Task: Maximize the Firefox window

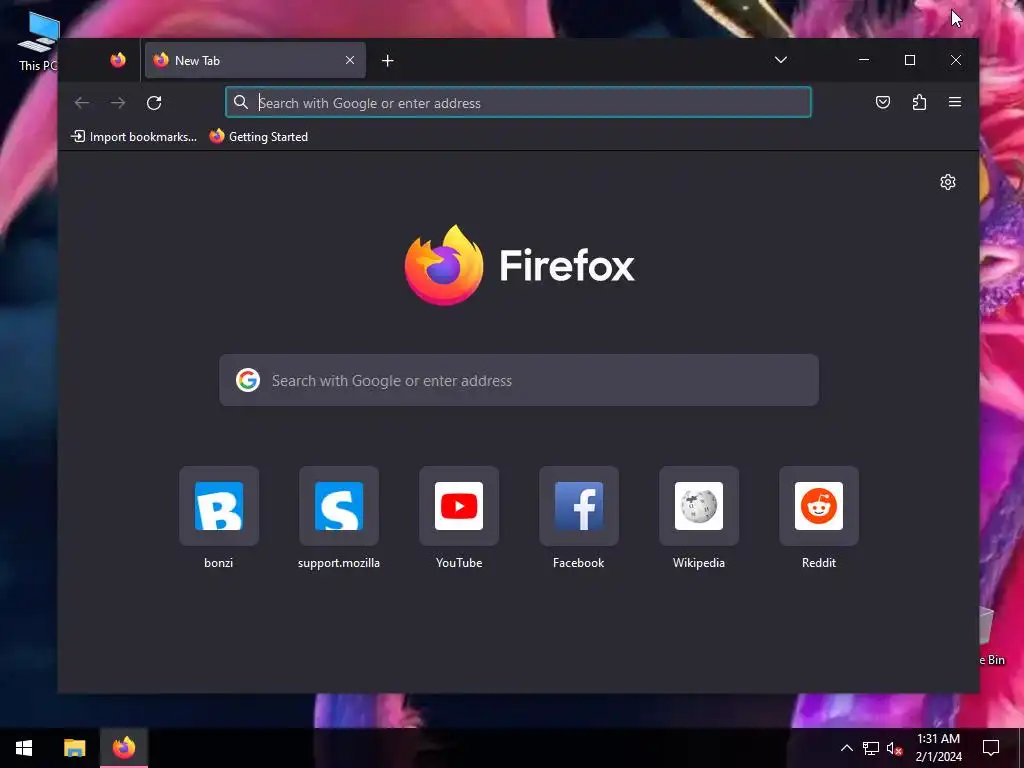Action: tap(910, 60)
